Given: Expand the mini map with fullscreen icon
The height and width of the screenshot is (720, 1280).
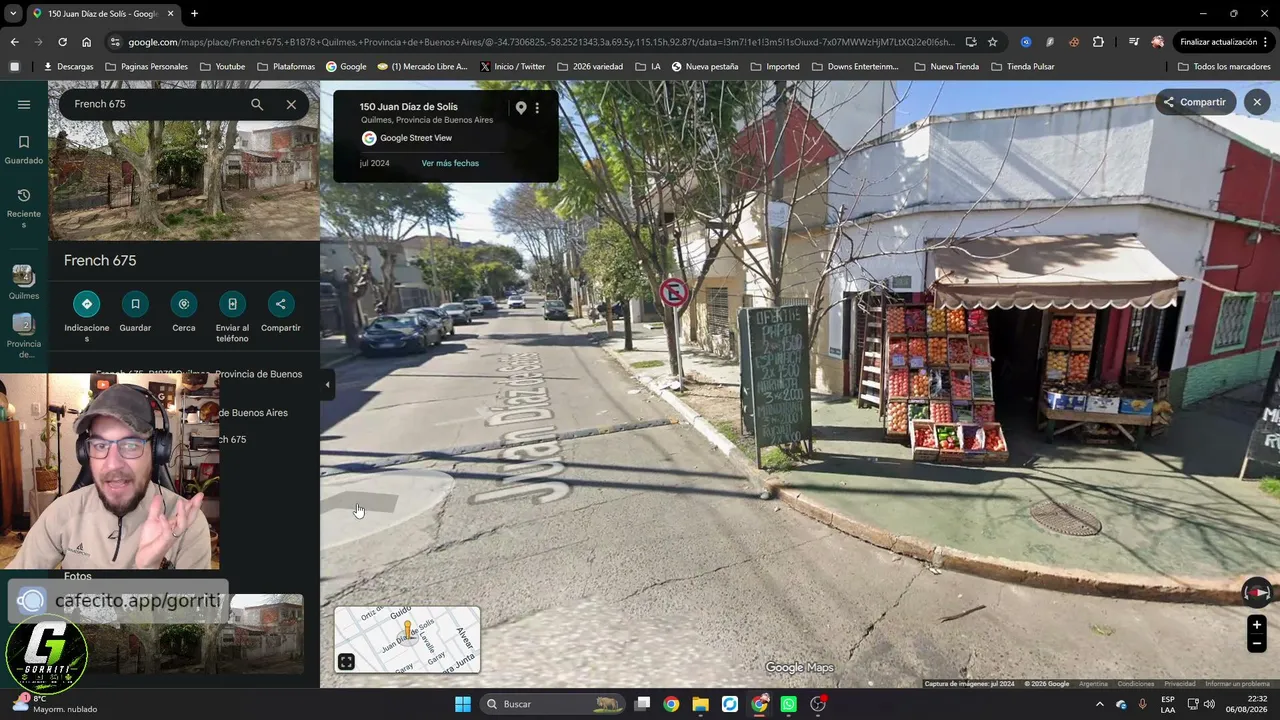Looking at the screenshot, I should click(x=346, y=661).
